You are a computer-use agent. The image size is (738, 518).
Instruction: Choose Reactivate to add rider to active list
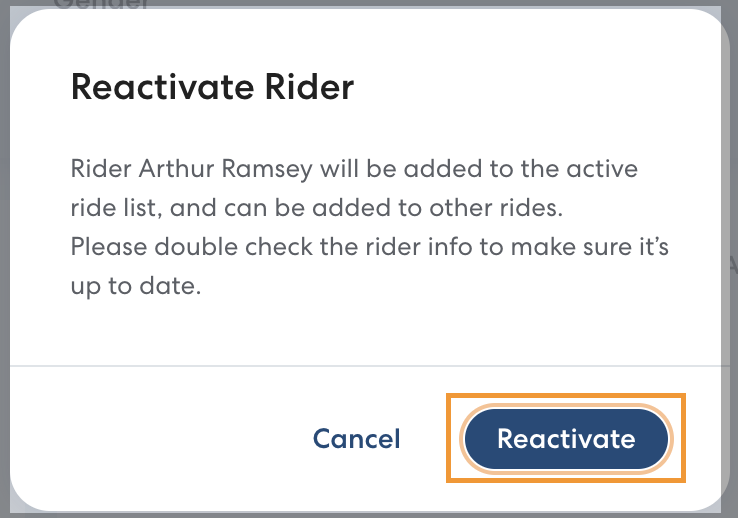point(566,438)
